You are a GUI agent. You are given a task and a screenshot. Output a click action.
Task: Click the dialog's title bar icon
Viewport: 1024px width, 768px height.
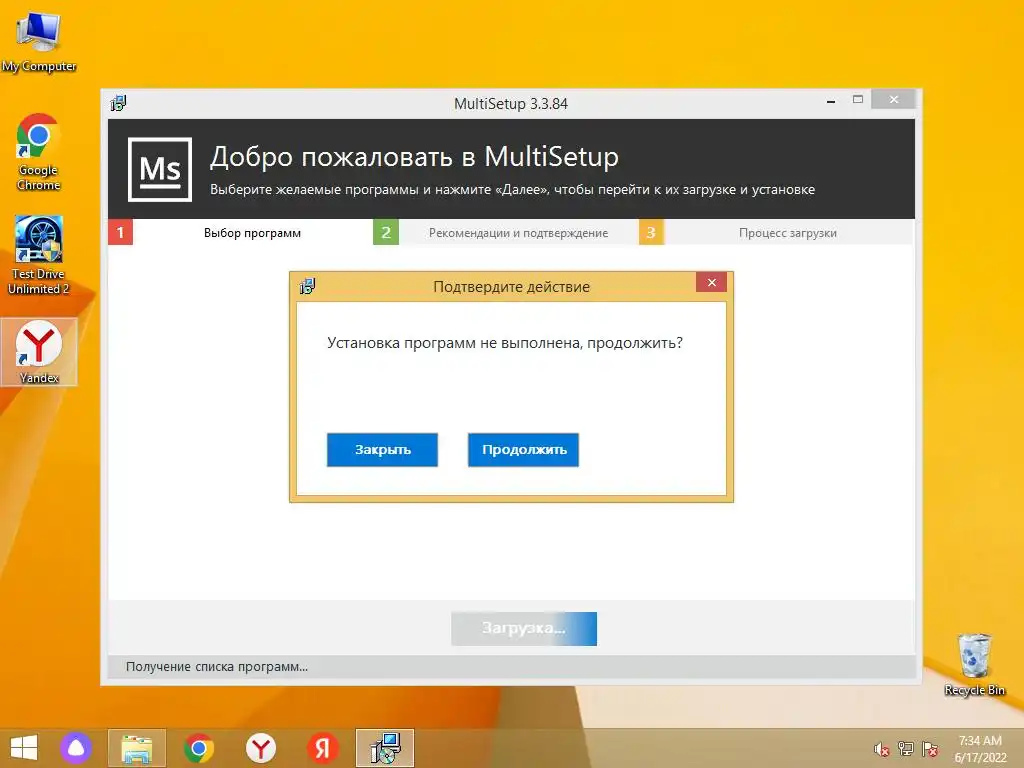pos(307,286)
